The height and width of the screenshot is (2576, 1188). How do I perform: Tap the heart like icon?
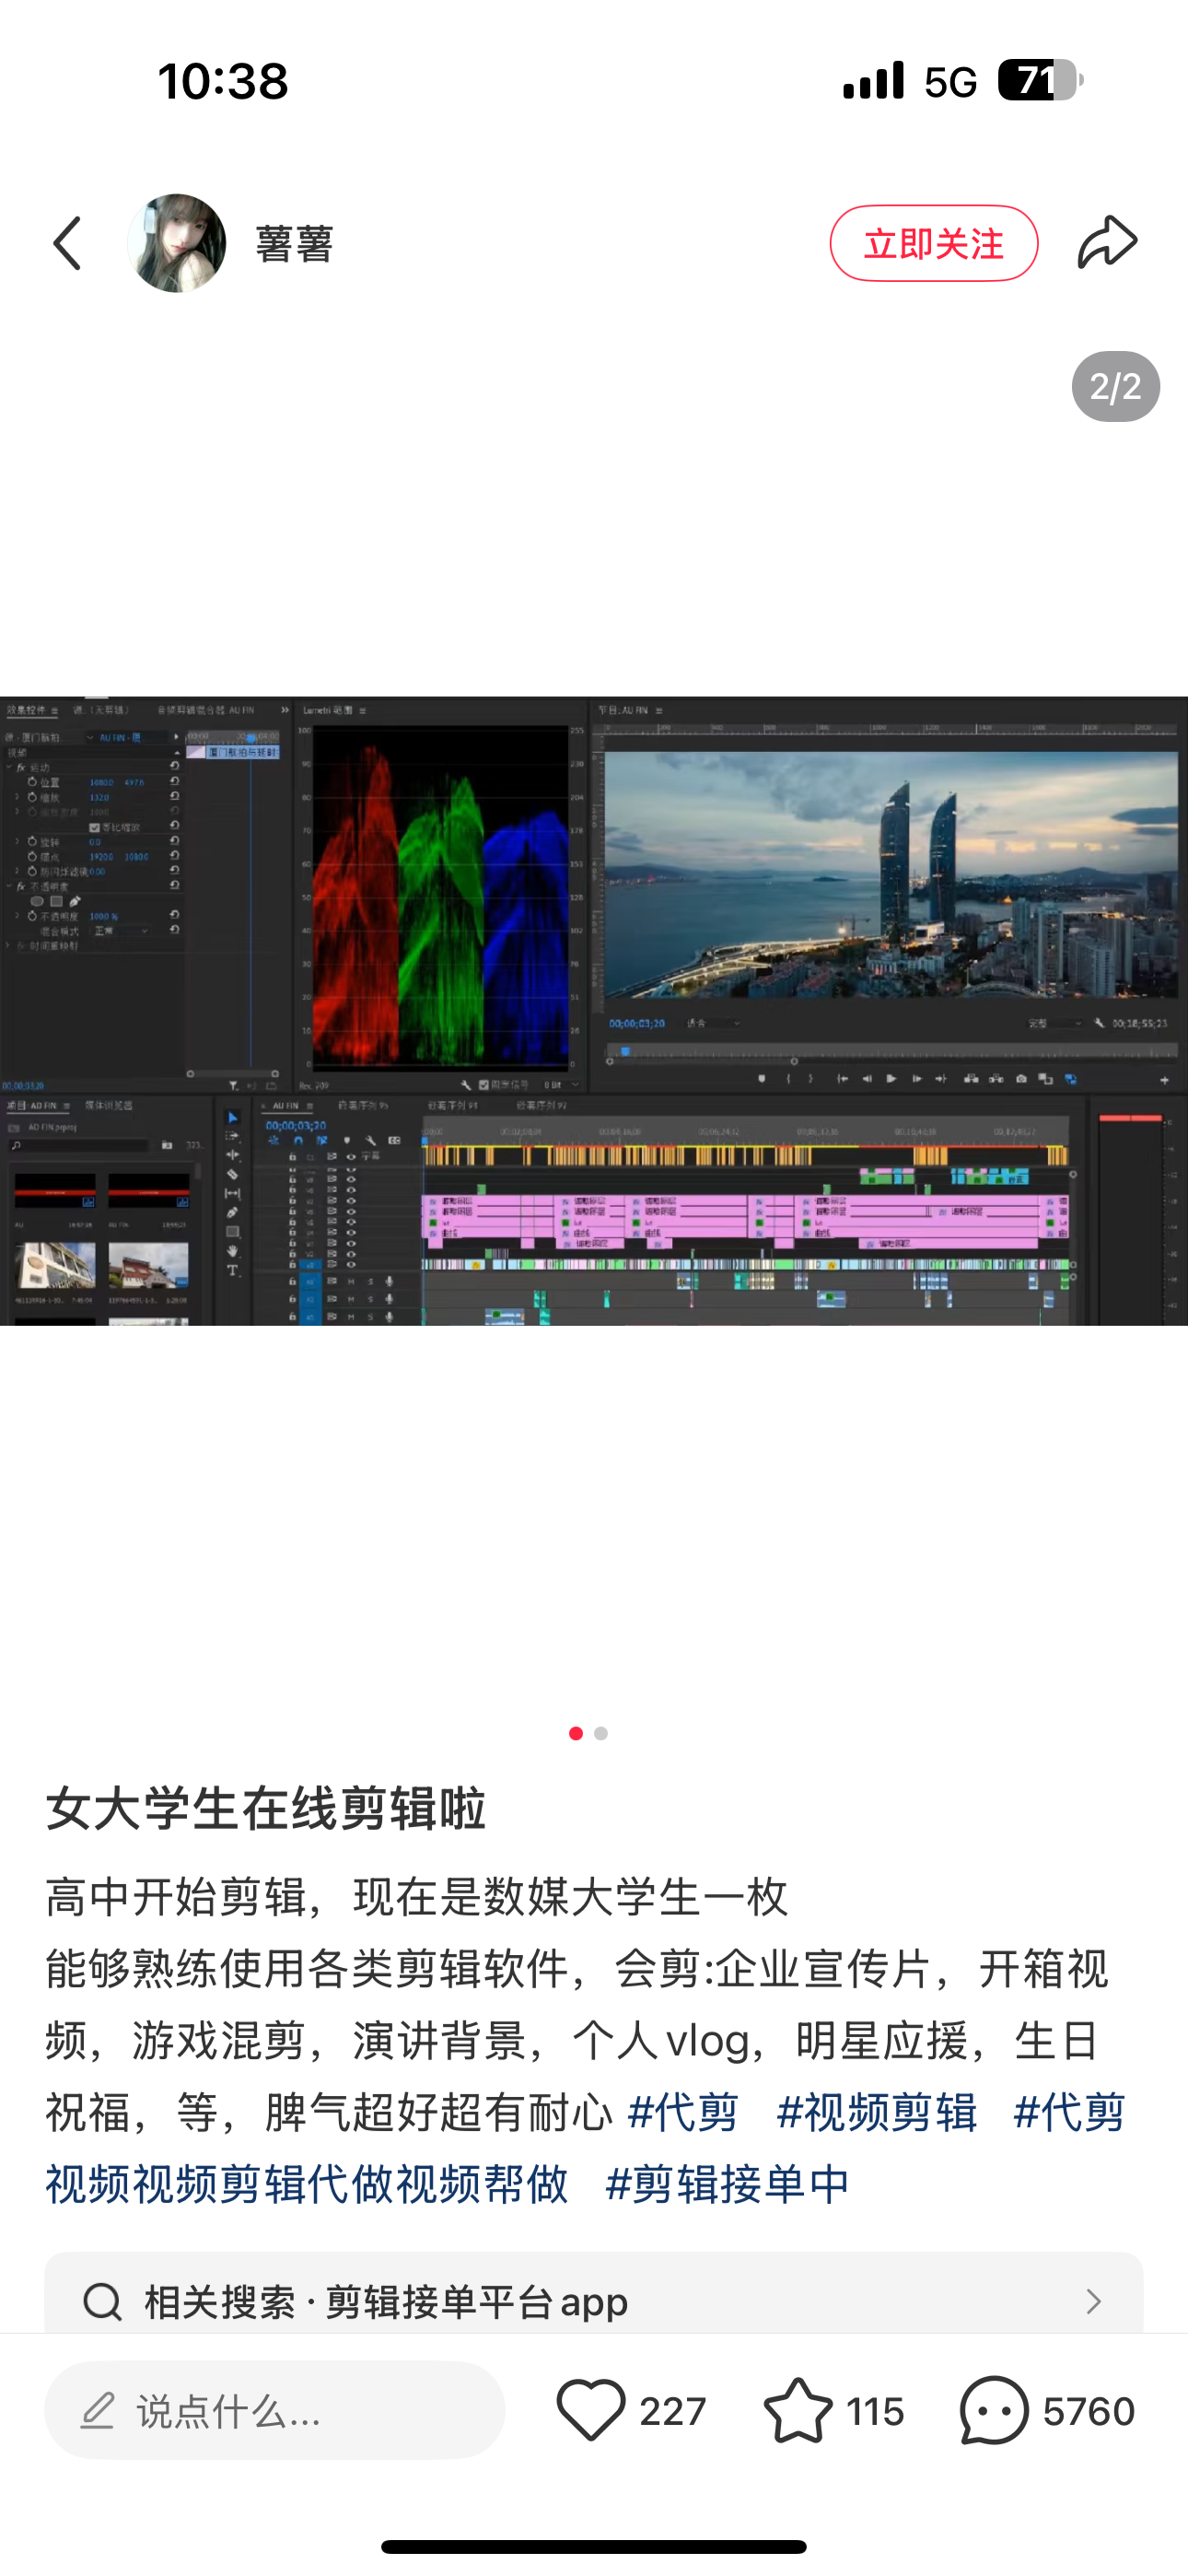(590, 2410)
